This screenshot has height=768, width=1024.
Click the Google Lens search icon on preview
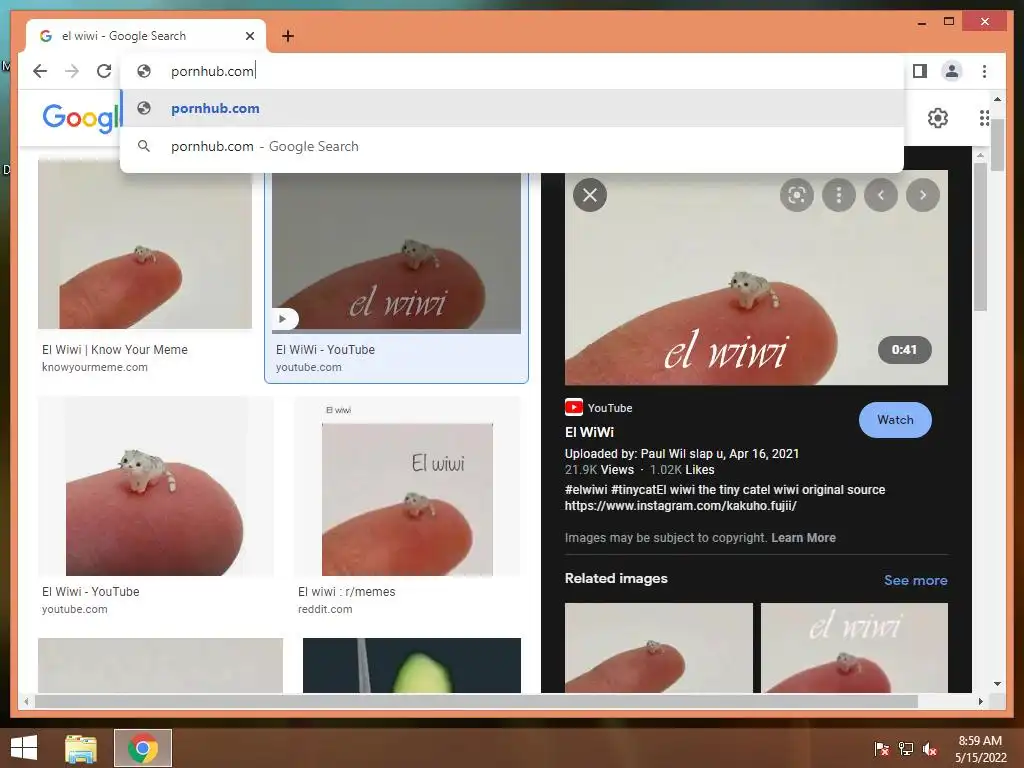[x=797, y=195]
